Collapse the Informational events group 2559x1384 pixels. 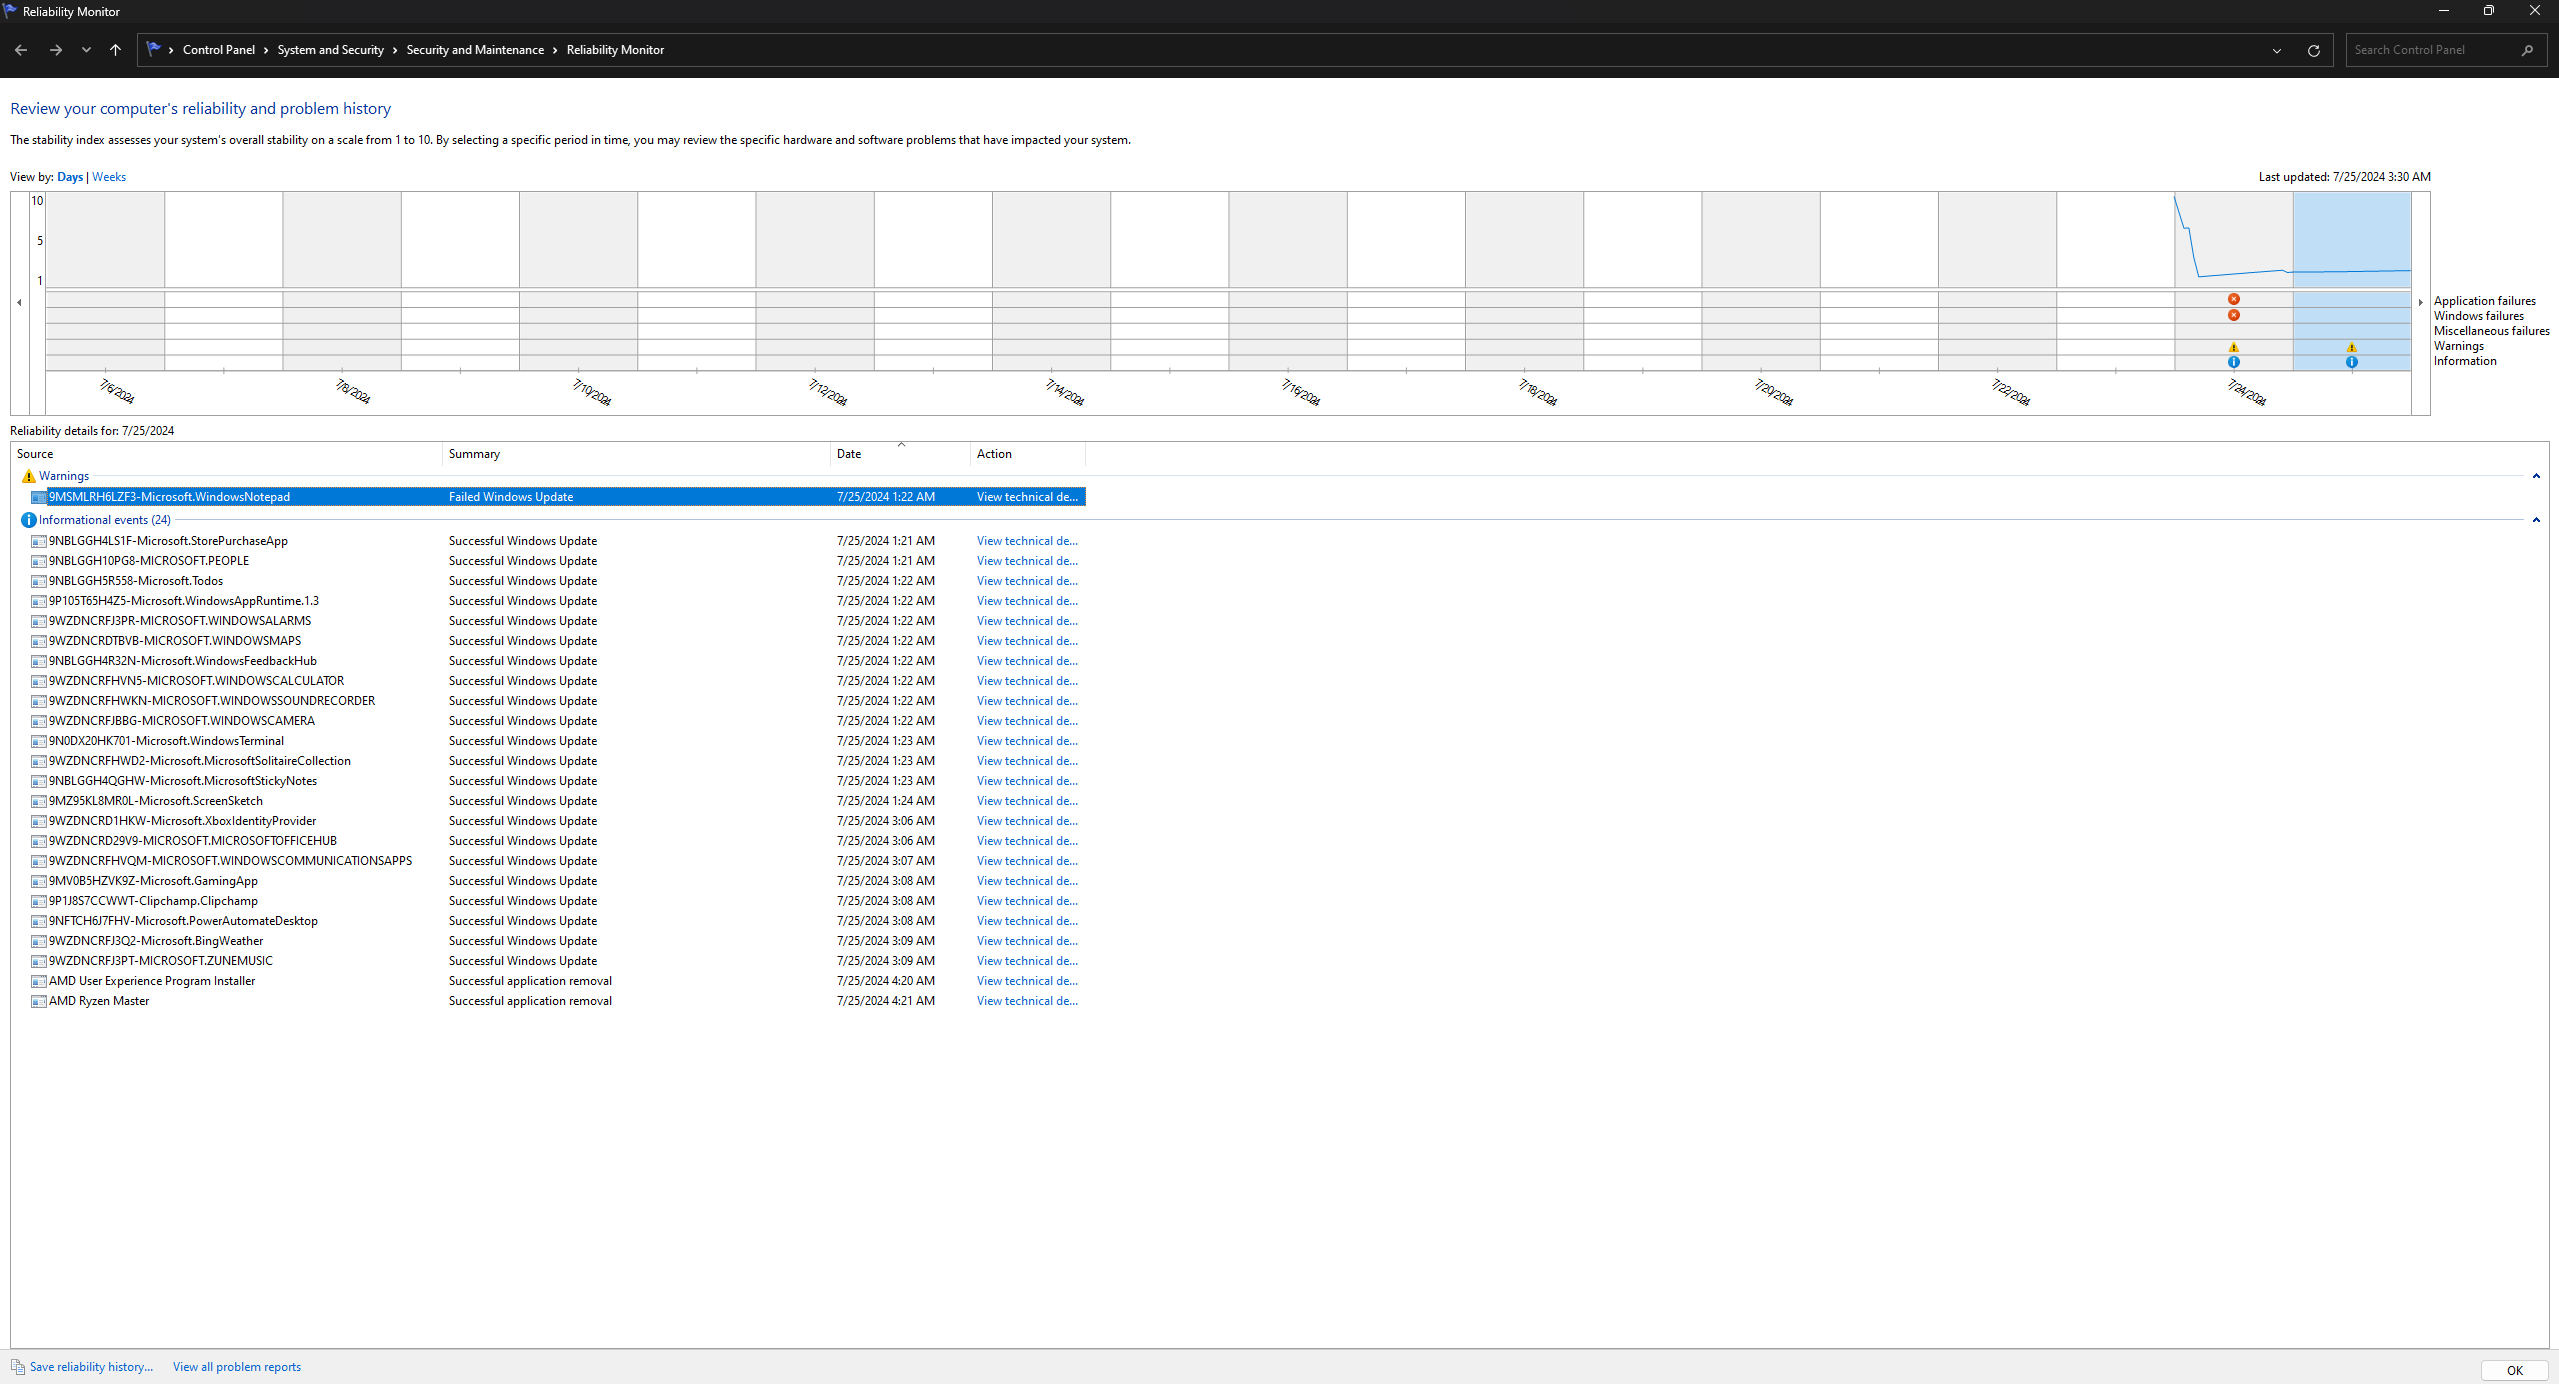[x=2536, y=520]
